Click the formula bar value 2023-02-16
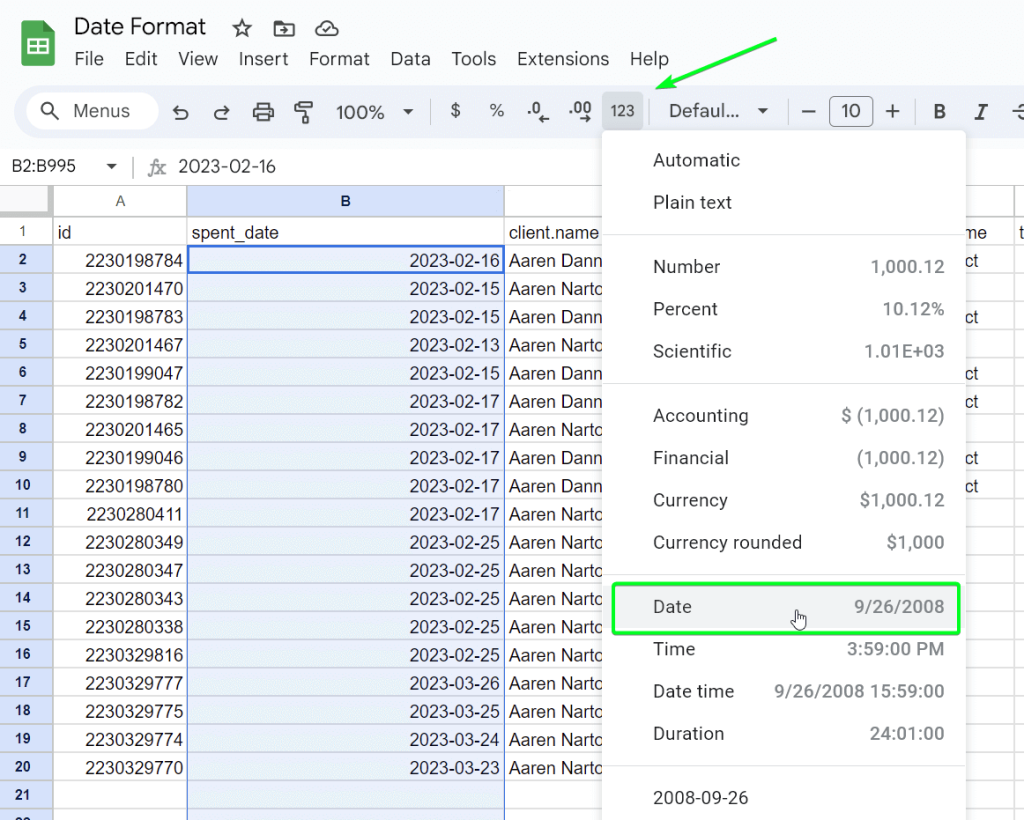 [x=227, y=167]
